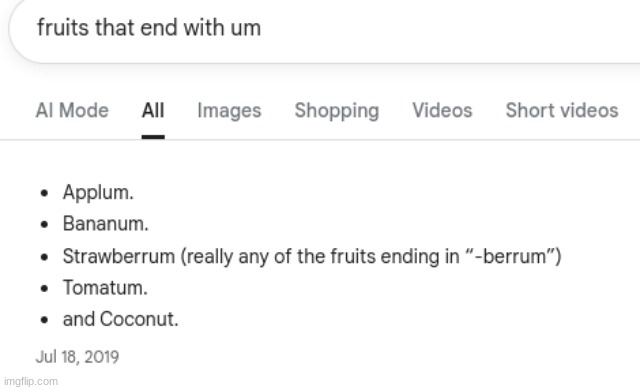Click the Strawberrum word in results
Viewport: 640px width, 390px height.
coord(119,256)
